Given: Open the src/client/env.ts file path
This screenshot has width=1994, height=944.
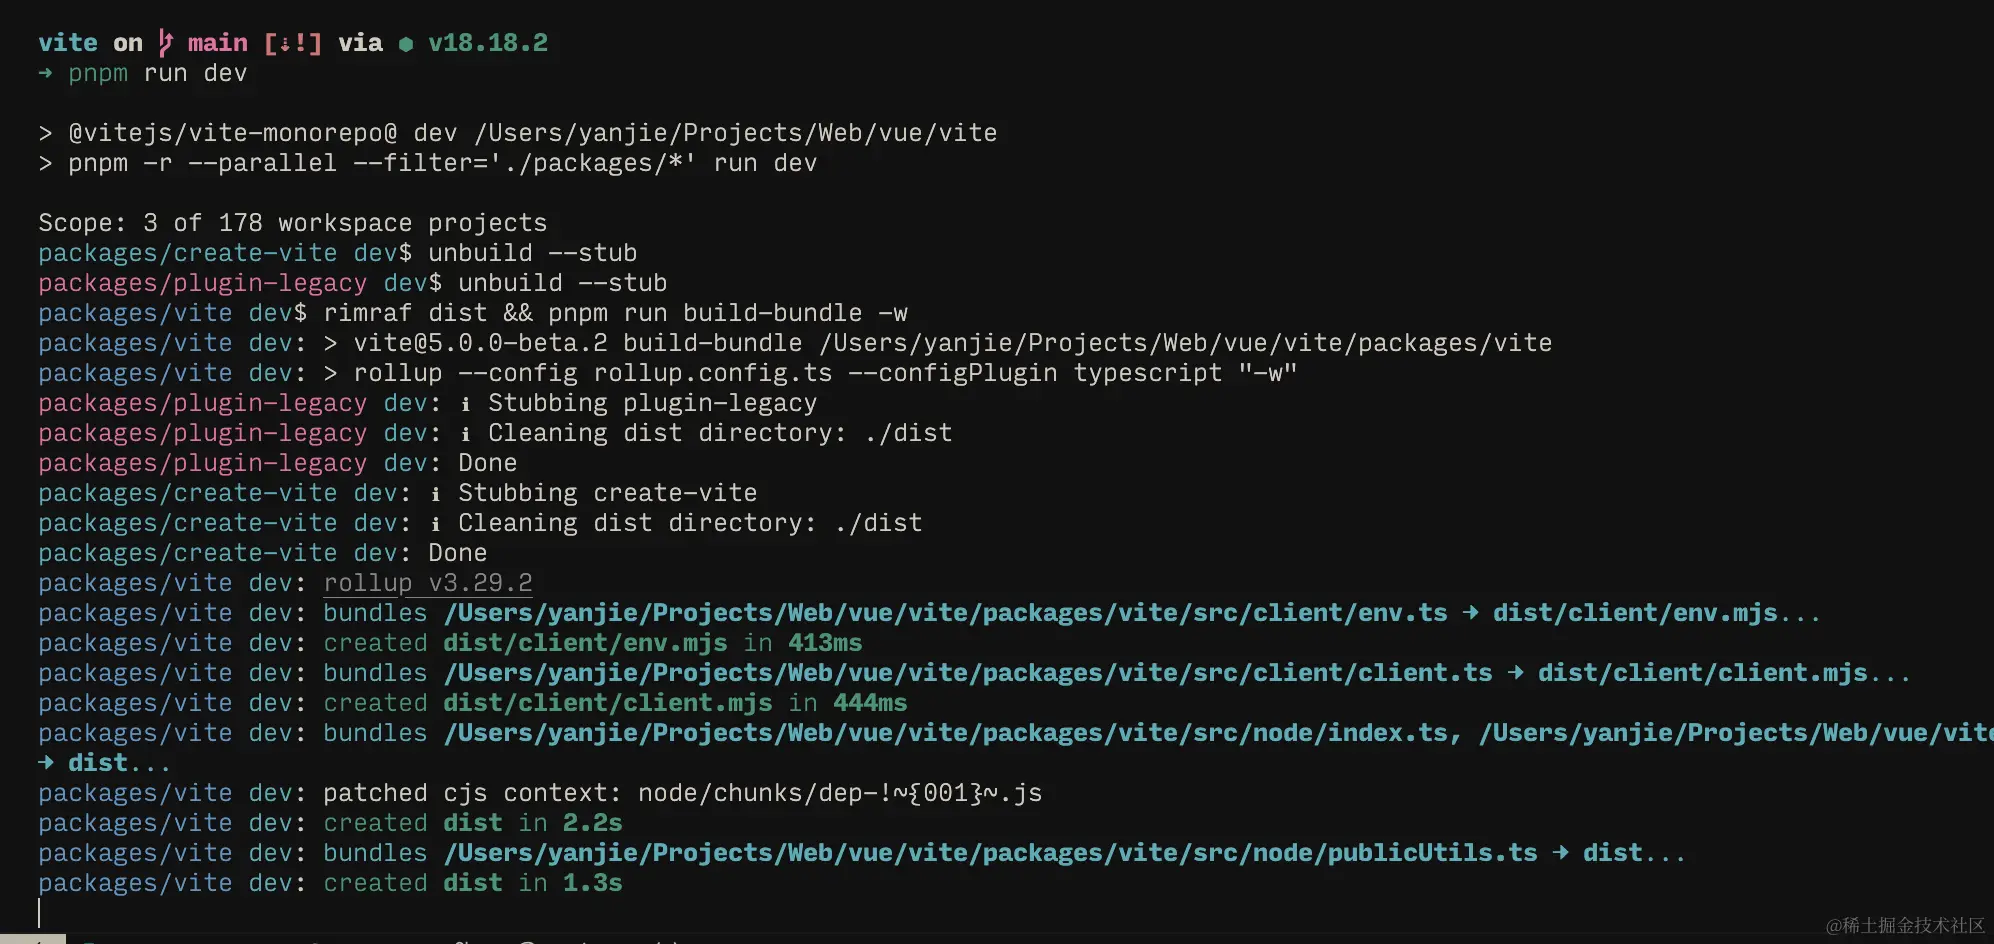Looking at the screenshot, I should pyautogui.click(x=946, y=613).
